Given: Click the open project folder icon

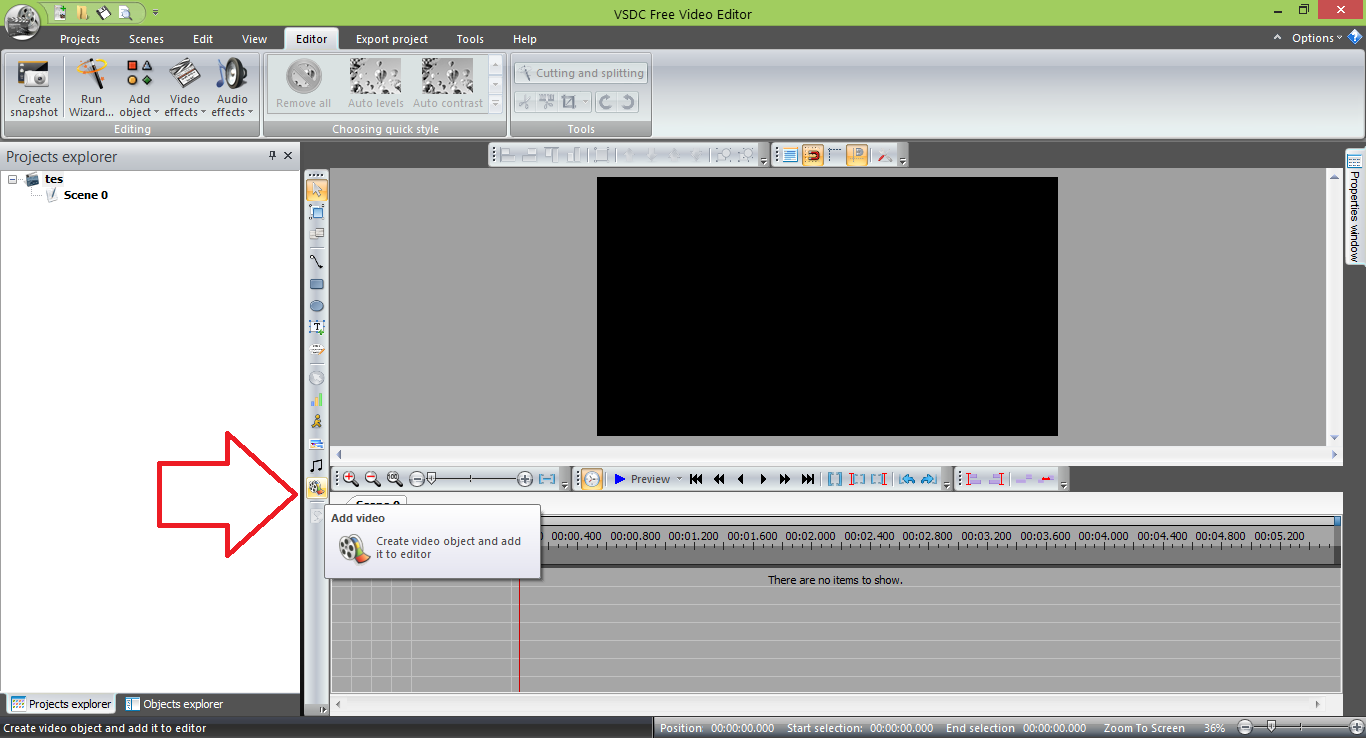Looking at the screenshot, I should 82,13.
